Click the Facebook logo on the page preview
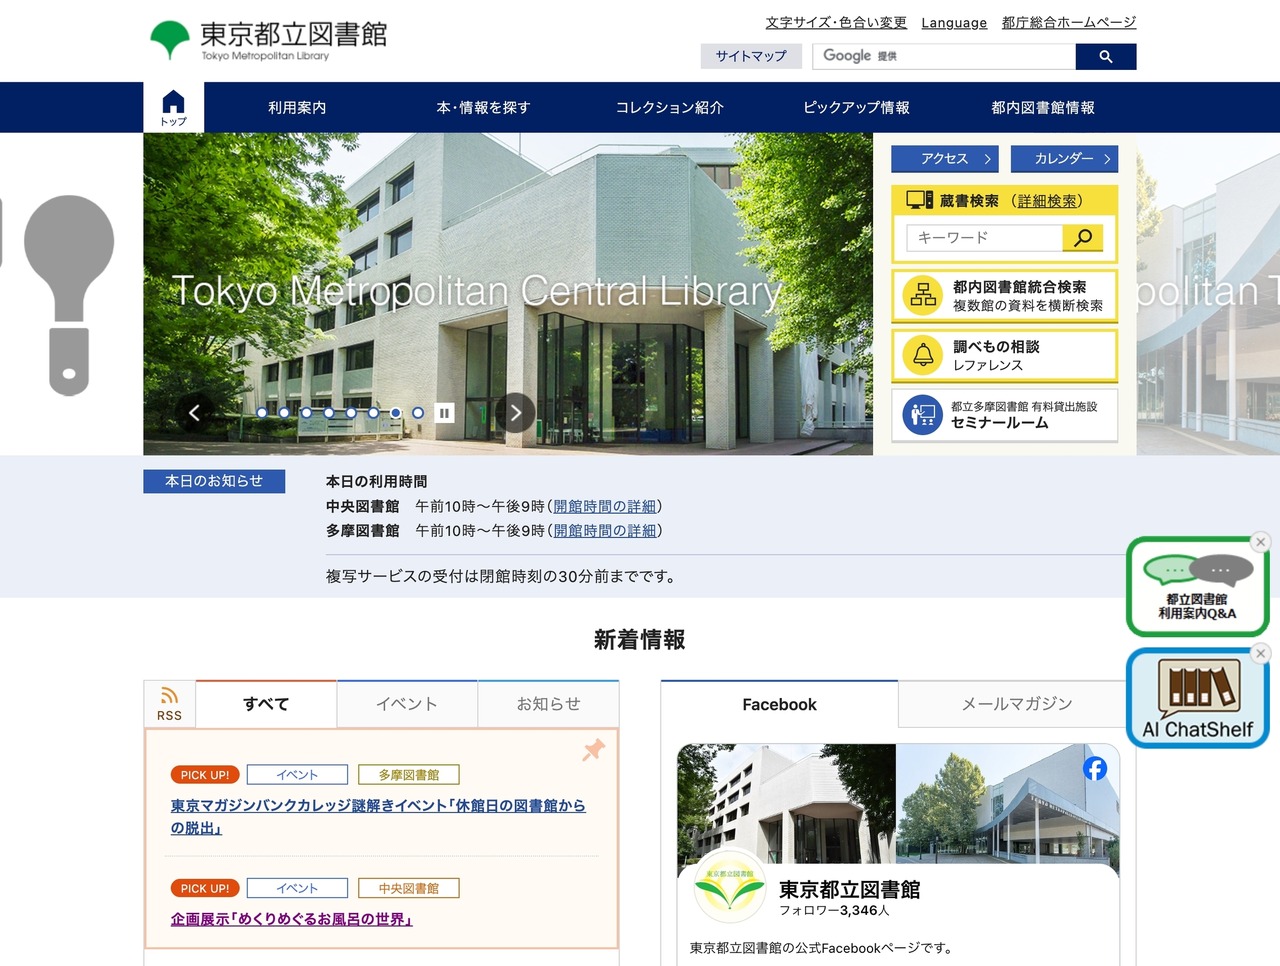 1095,768
